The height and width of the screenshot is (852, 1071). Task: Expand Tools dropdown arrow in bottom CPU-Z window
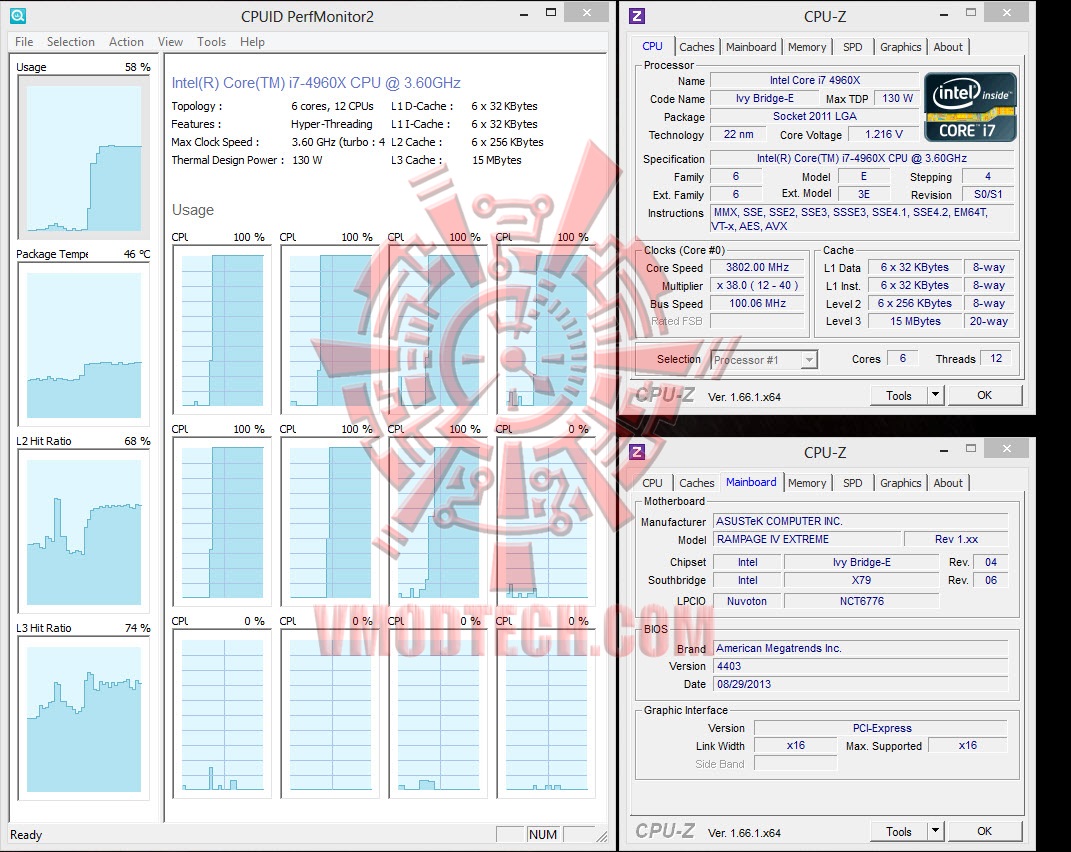935,831
